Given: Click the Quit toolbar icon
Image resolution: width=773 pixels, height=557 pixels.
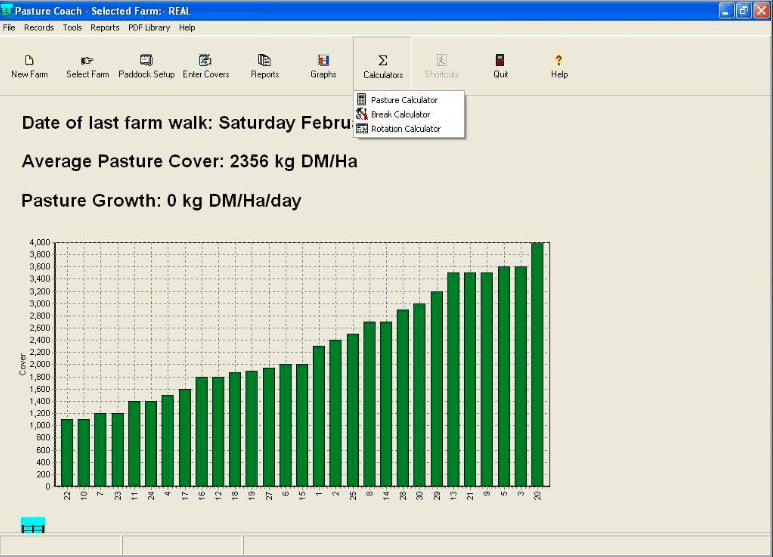Looking at the screenshot, I should tap(500, 66).
